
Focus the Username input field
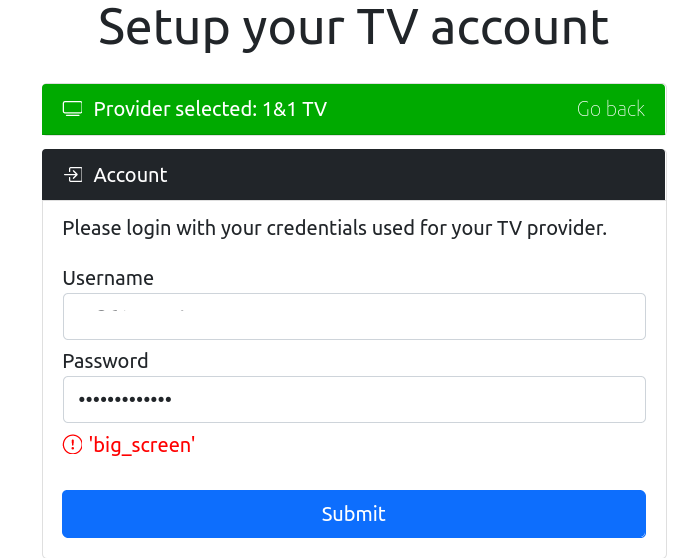pyautogui.click(x=354, y=316)
